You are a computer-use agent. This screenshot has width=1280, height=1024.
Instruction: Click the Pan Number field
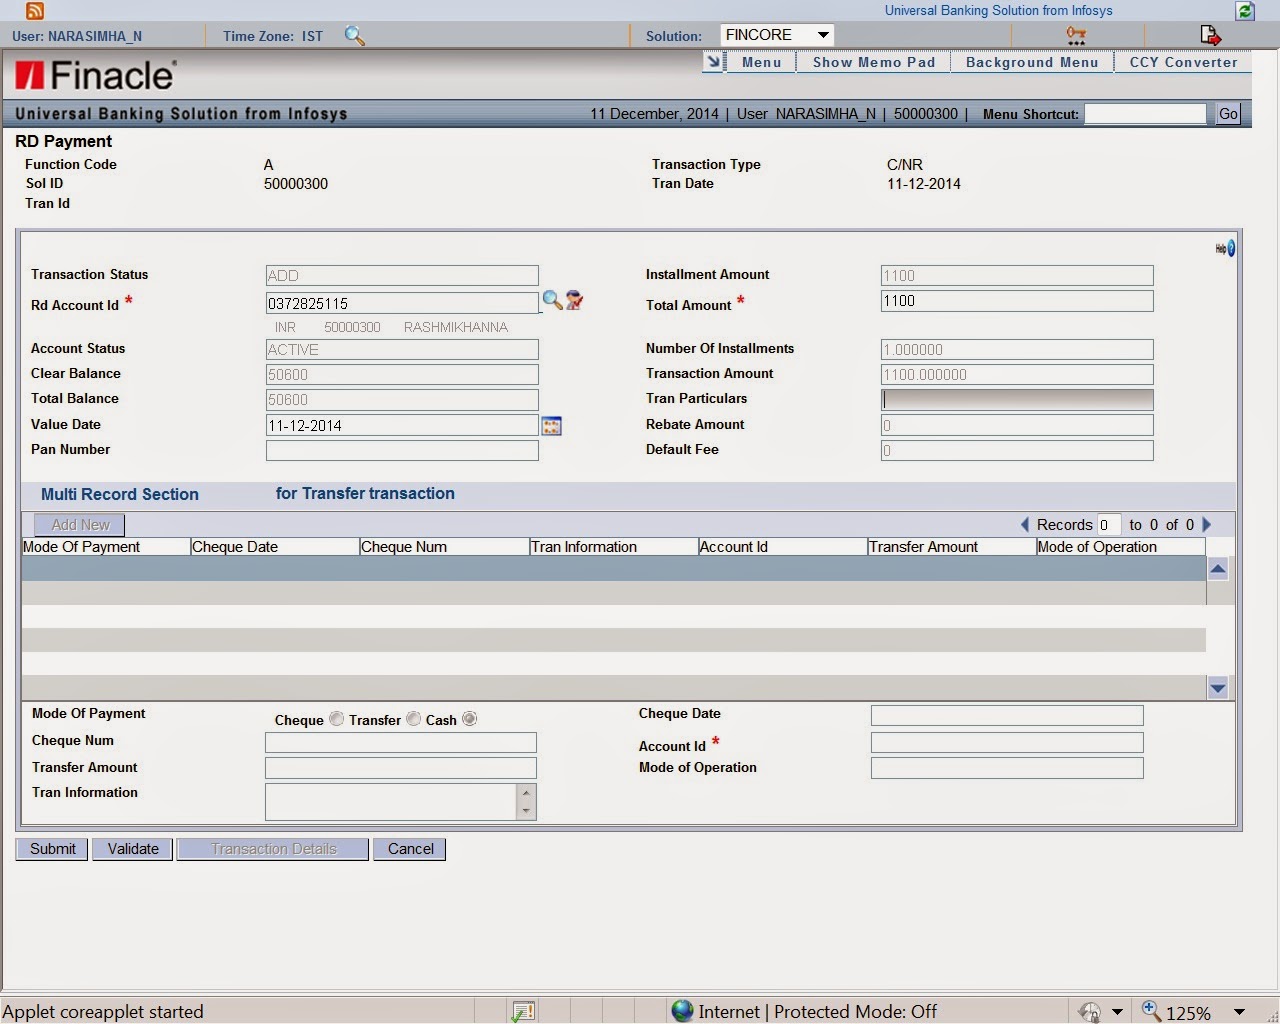point(402,450)
